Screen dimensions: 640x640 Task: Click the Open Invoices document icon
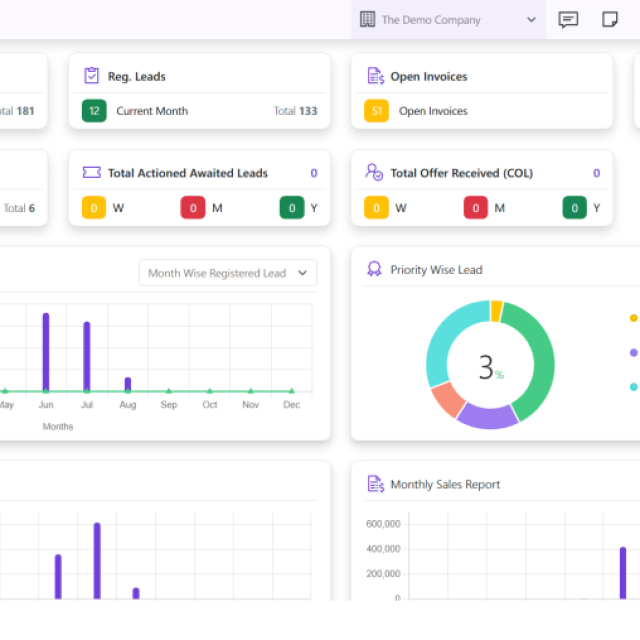(376, 76)
